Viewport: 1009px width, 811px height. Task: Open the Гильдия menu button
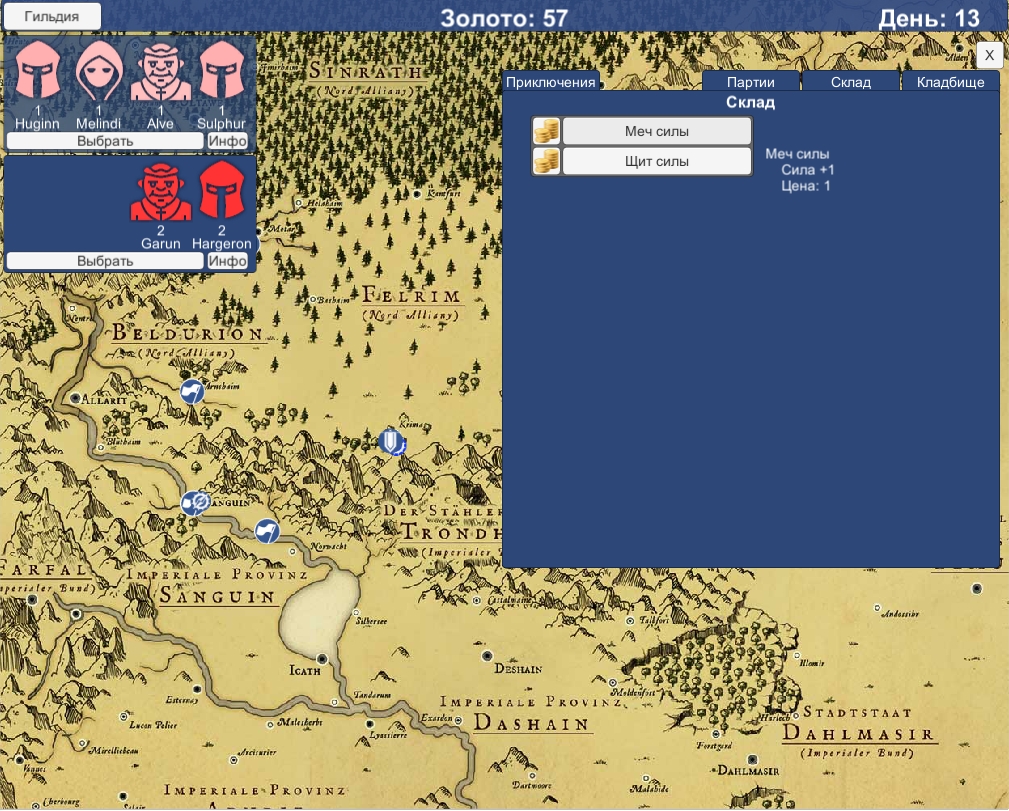click(52, 16)
